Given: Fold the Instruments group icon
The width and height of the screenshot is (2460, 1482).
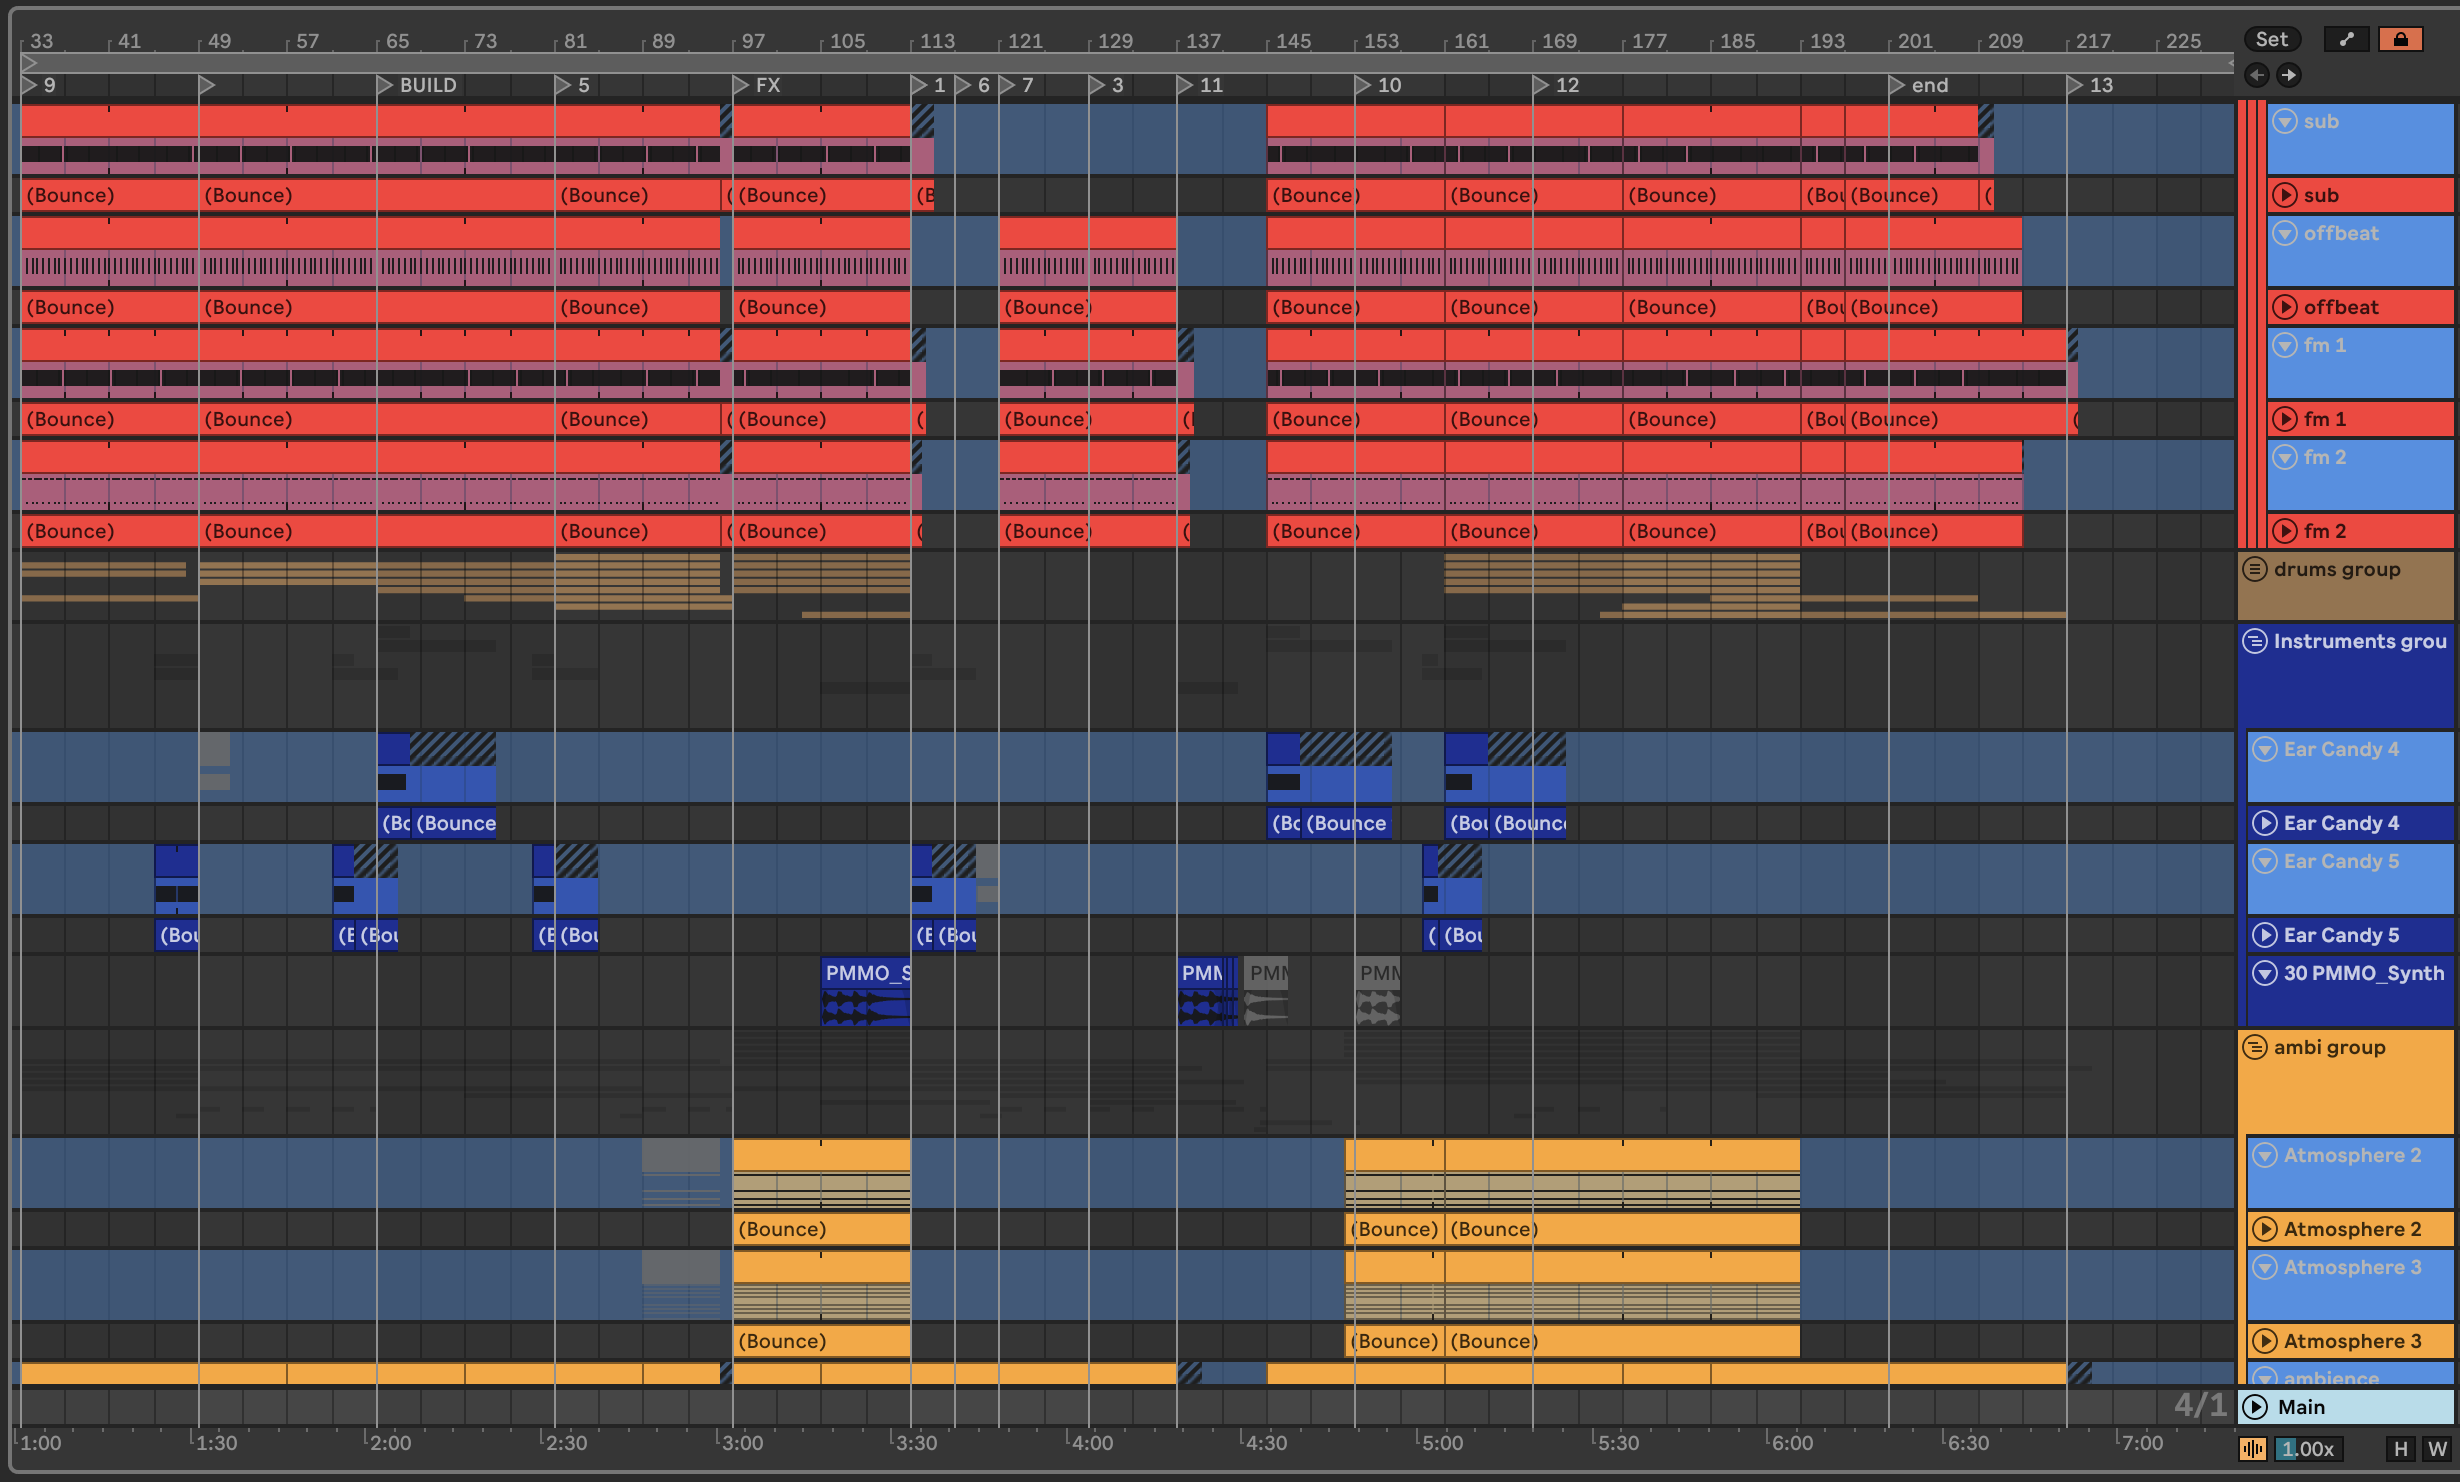Looking at the screenshot, I should (x=2255, y=642).
